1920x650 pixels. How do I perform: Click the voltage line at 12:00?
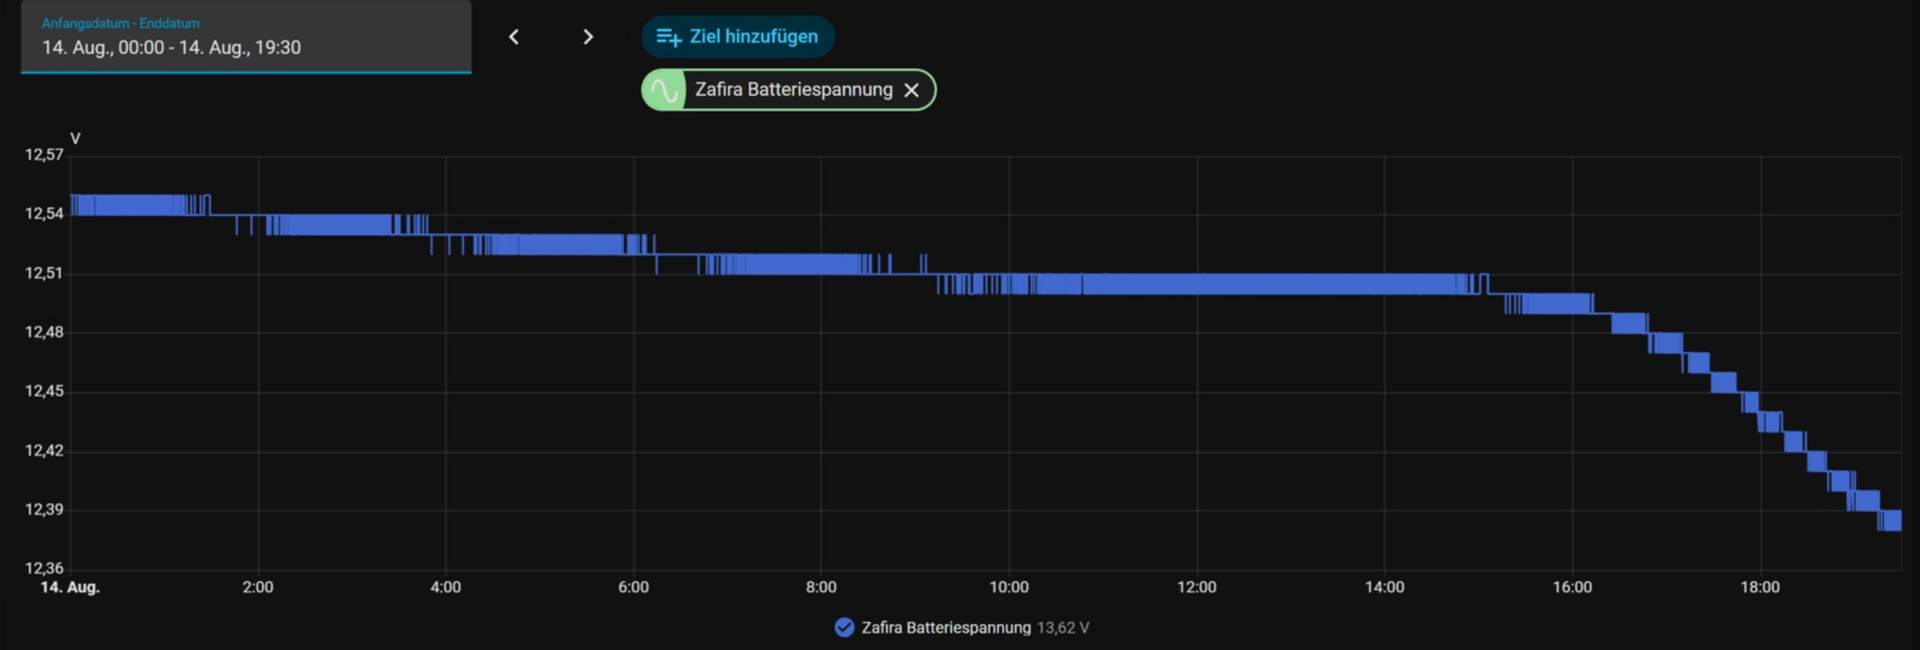pyautogui.click(x=1197, y=284)
